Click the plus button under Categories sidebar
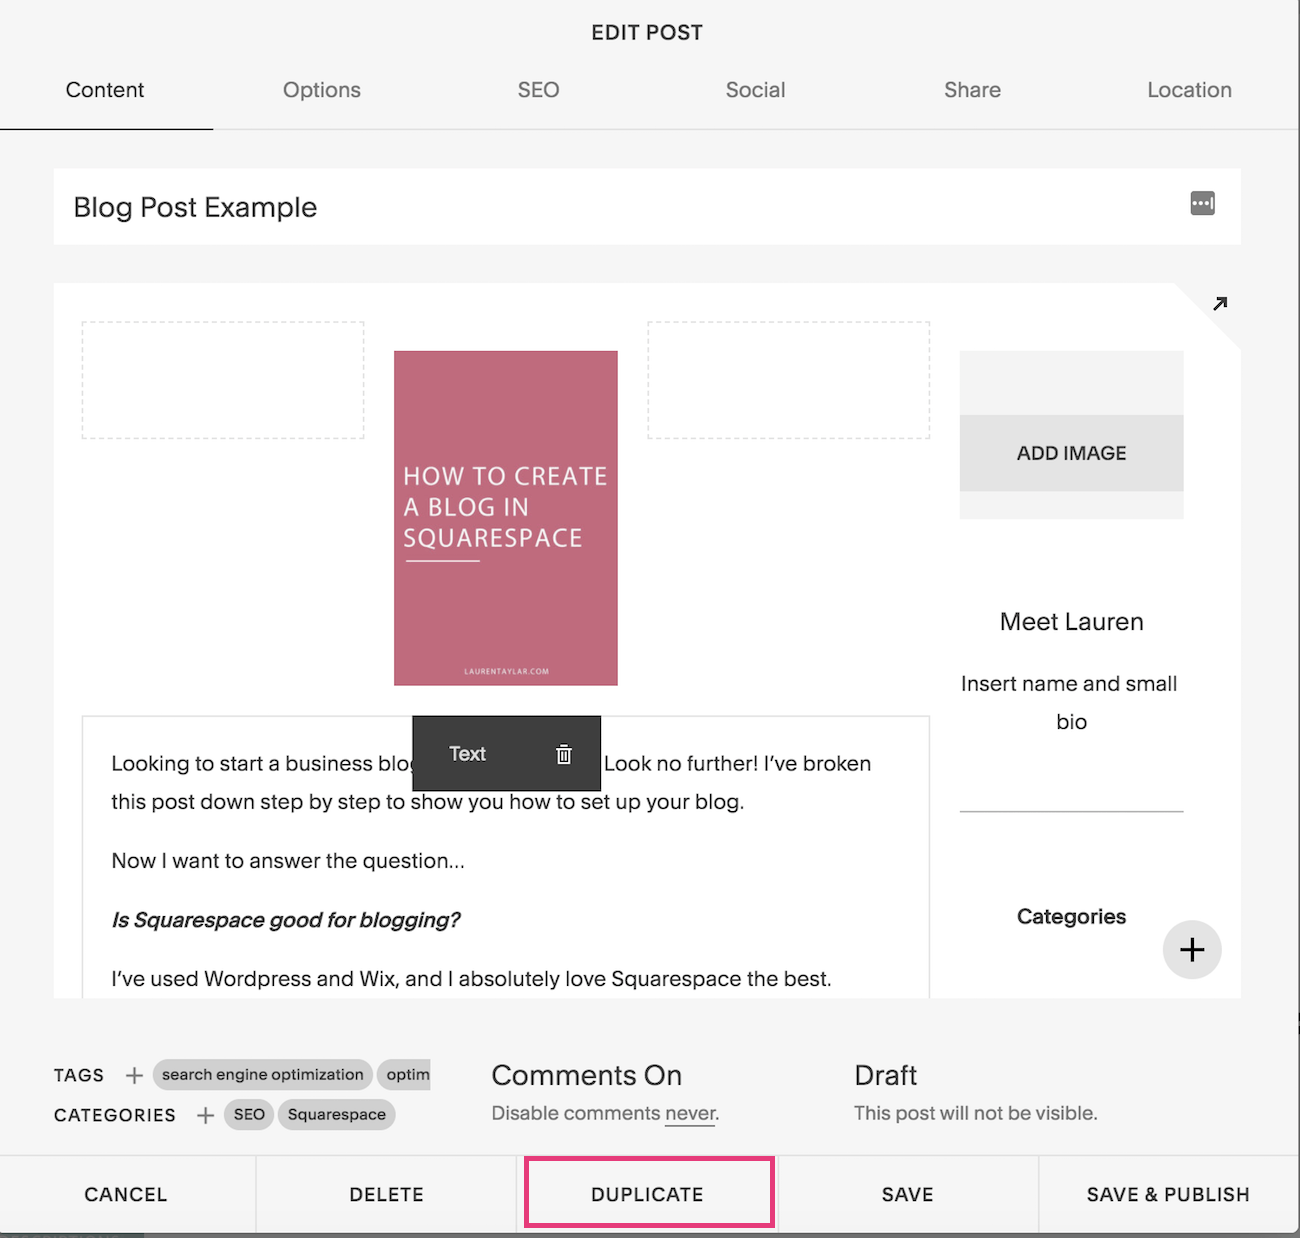Viewport: 1300px width, 1238px height. click(1192, 950)
